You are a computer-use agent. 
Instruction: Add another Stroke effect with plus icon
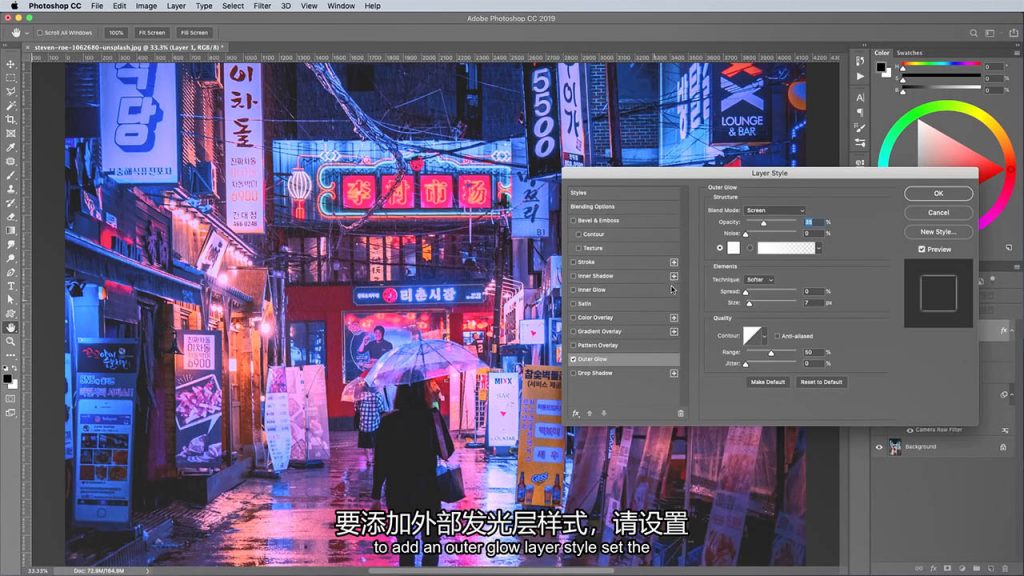coord(674,262)
